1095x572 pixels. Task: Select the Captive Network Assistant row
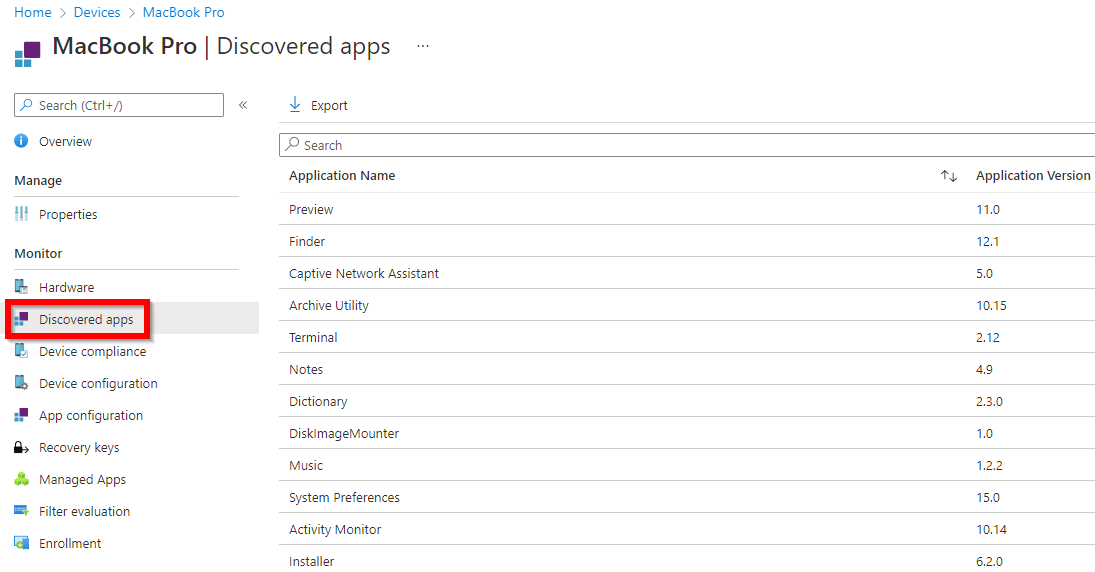coord(687,273)
